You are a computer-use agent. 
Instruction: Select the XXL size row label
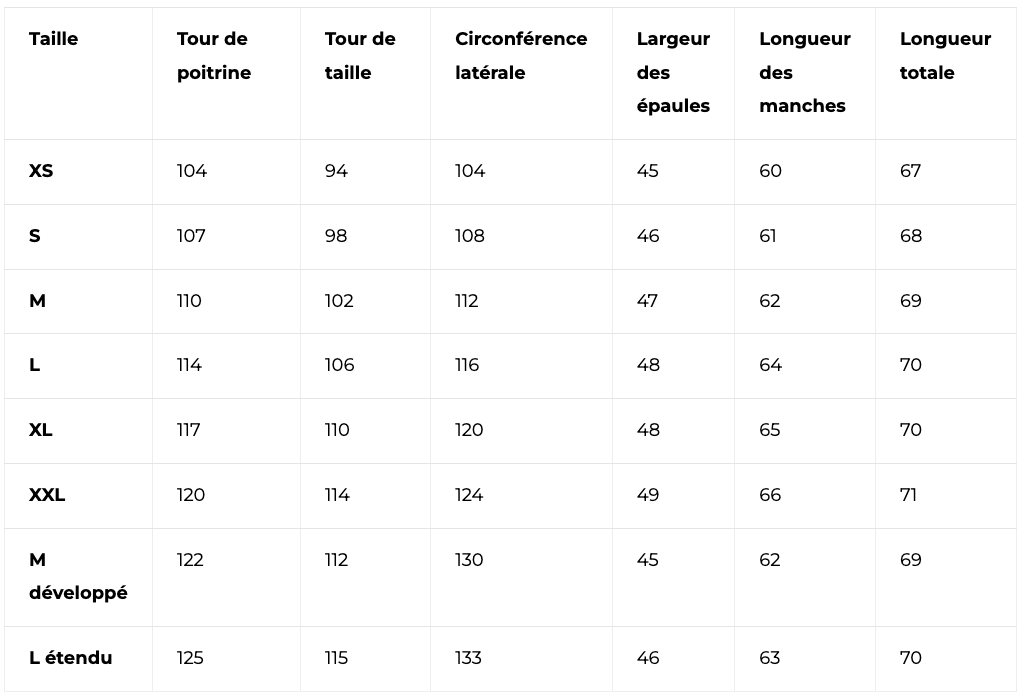pos(47,495)
